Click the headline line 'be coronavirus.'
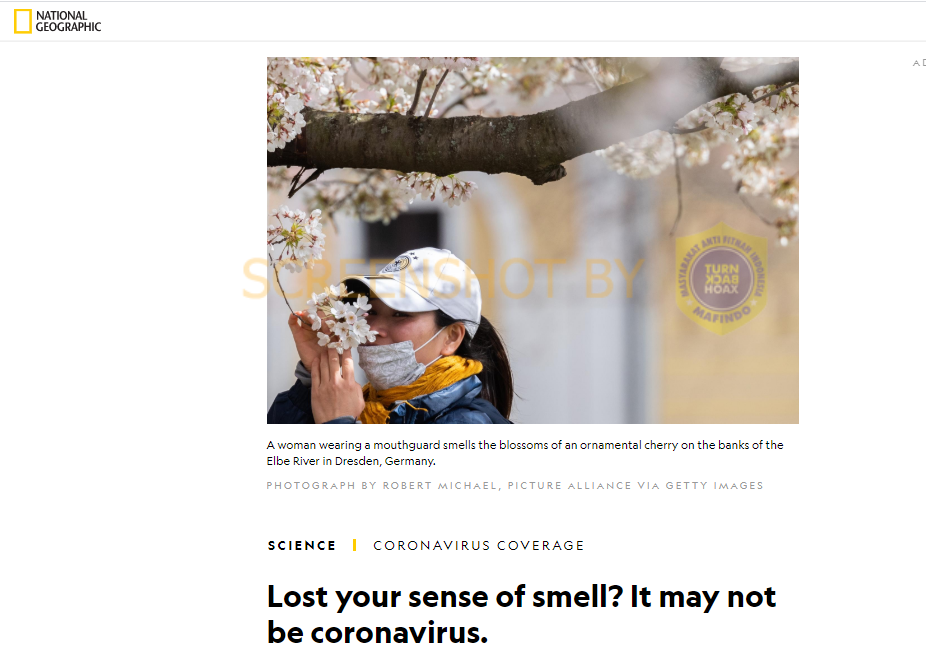The width and height of the screenshot is (926, 651). pyautogui.click(x=377, y=633)
